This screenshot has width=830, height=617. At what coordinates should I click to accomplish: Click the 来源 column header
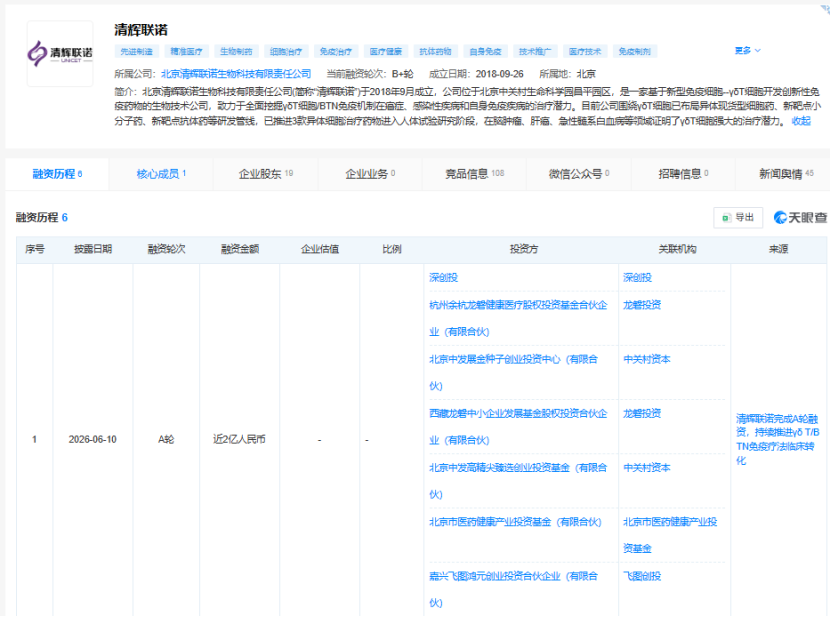point(779,249)
